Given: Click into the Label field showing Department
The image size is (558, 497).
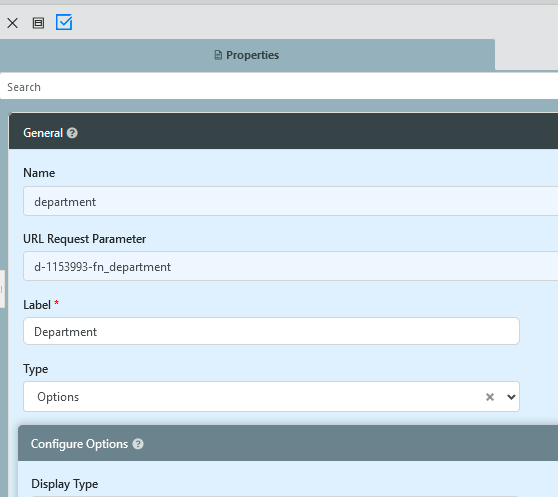Looking at the screenshot, I should pos(271,331).
